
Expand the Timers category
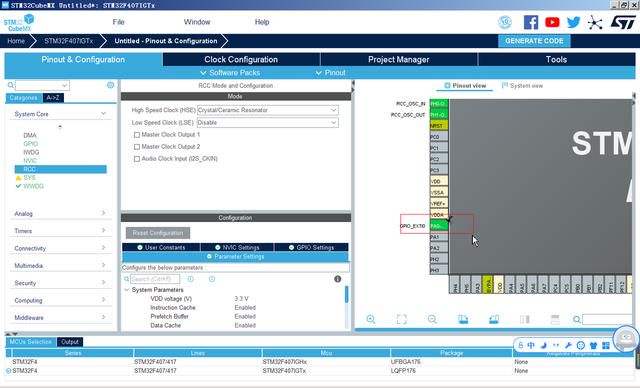pos(60,231)
